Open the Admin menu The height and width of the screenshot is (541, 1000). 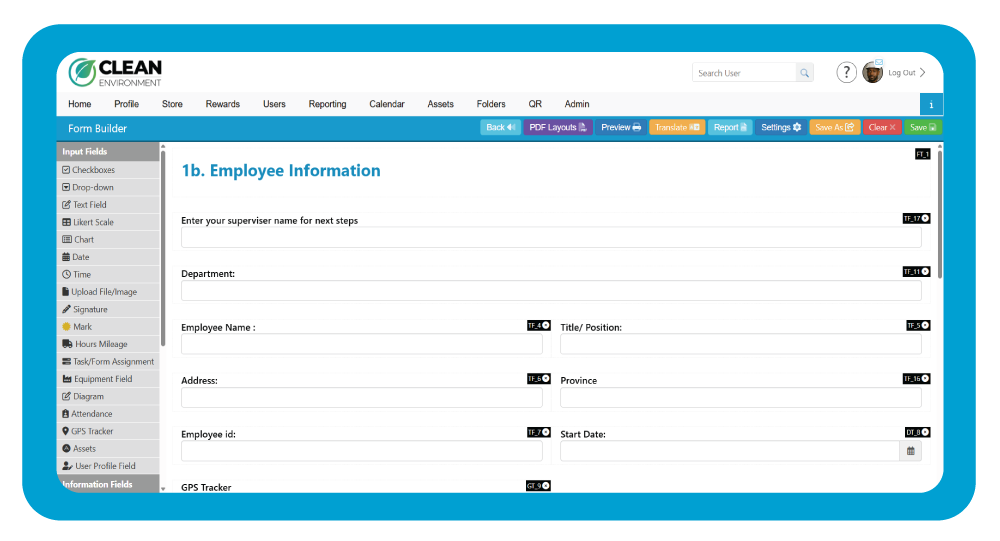point(577,104)
